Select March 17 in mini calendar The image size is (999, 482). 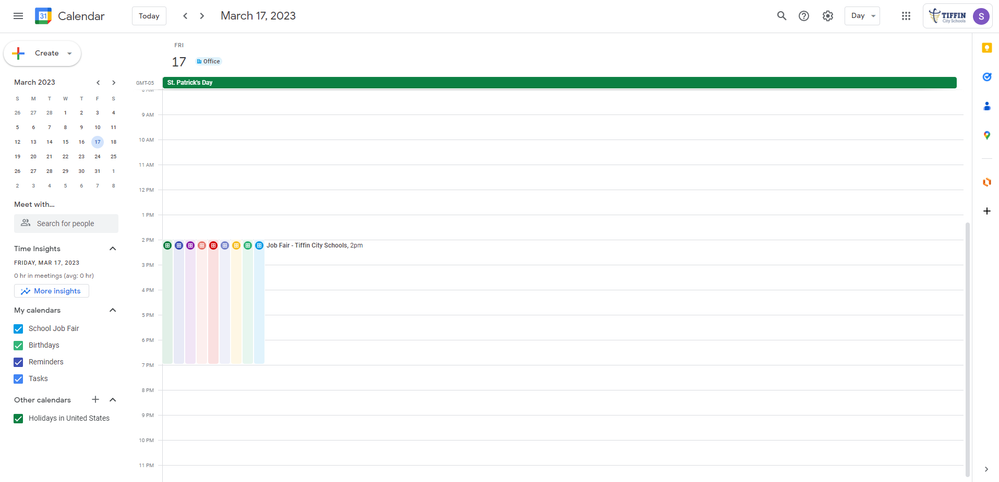coord(97,142)
